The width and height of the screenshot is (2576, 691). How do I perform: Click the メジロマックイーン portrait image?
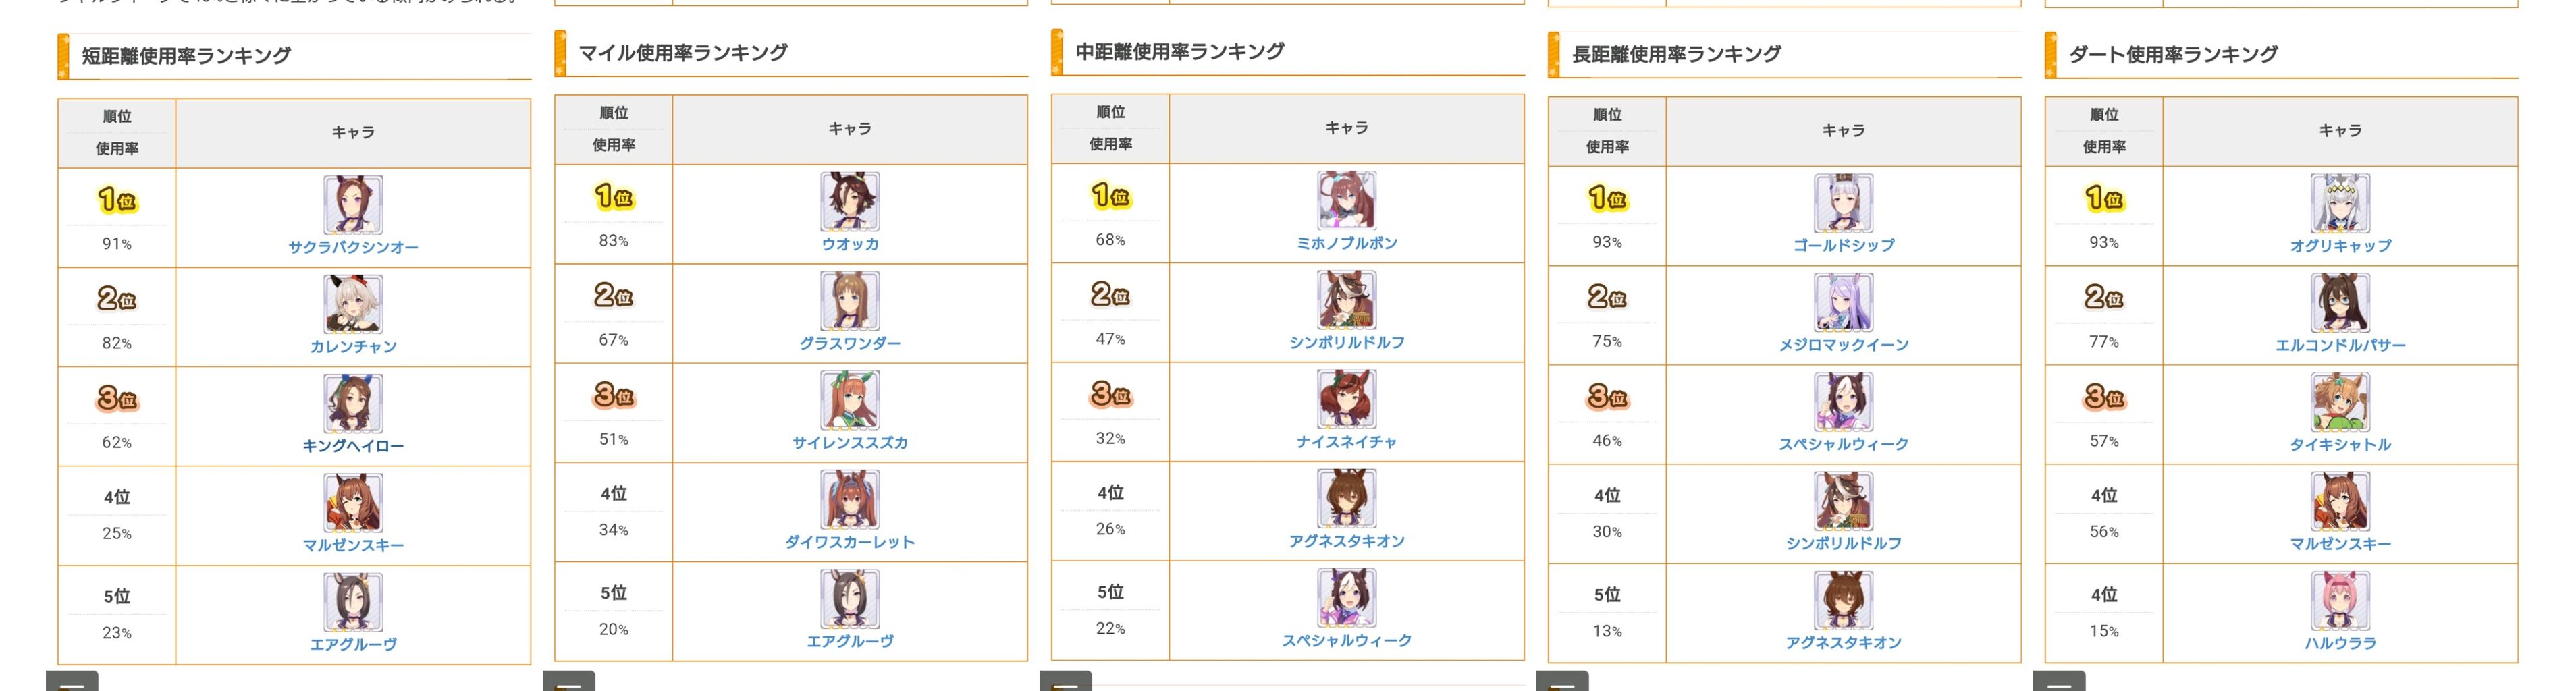(x=1843, y=302)
